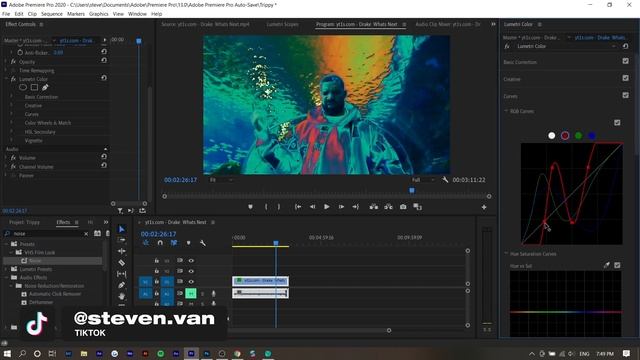The image size is (640, 360).
Task: Expand Basic Correction in Effect Controls
Action: 11,97
